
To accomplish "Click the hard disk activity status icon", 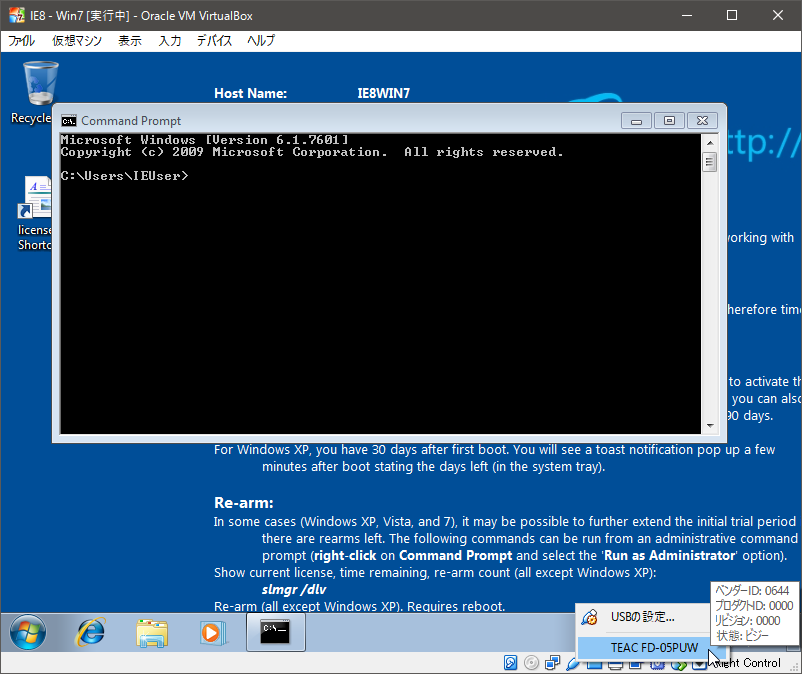I will click(x=510, y=663).
